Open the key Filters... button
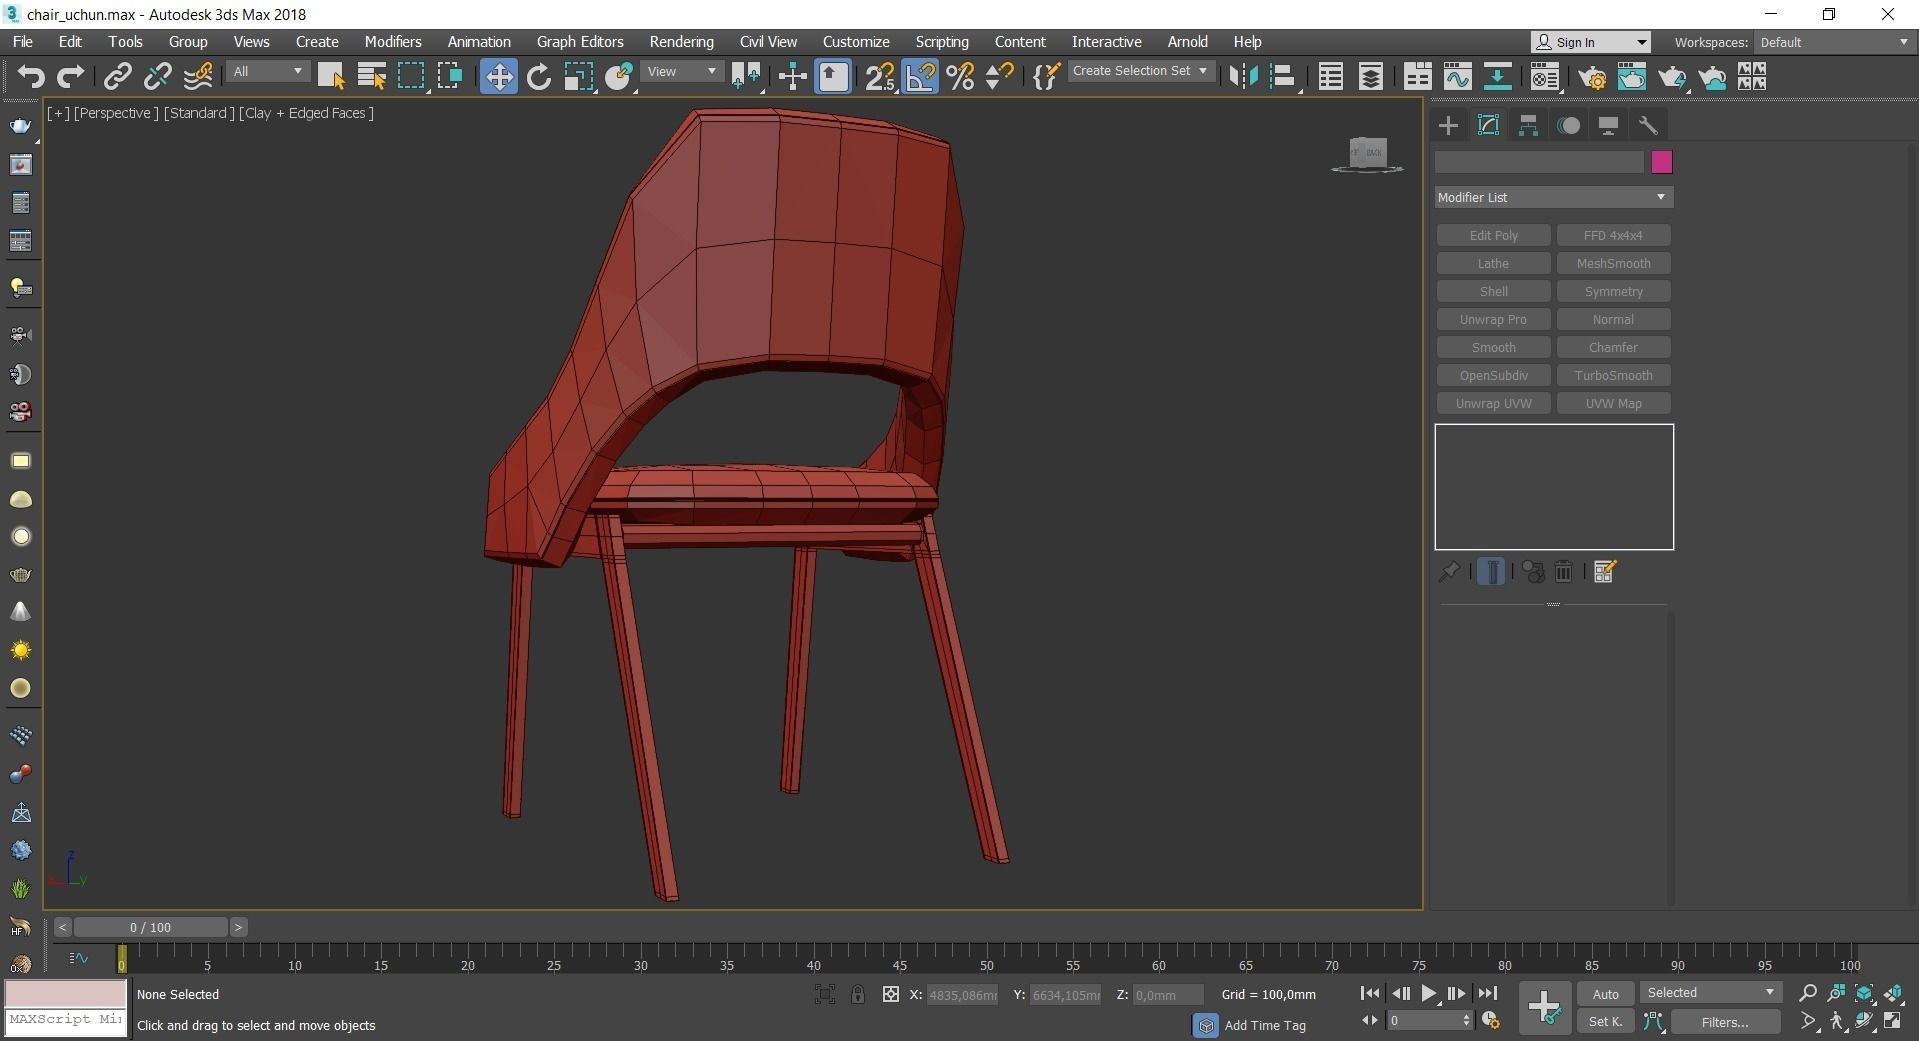This screenshot has width=1919, height=1041. click(x=1725, y=1021)
